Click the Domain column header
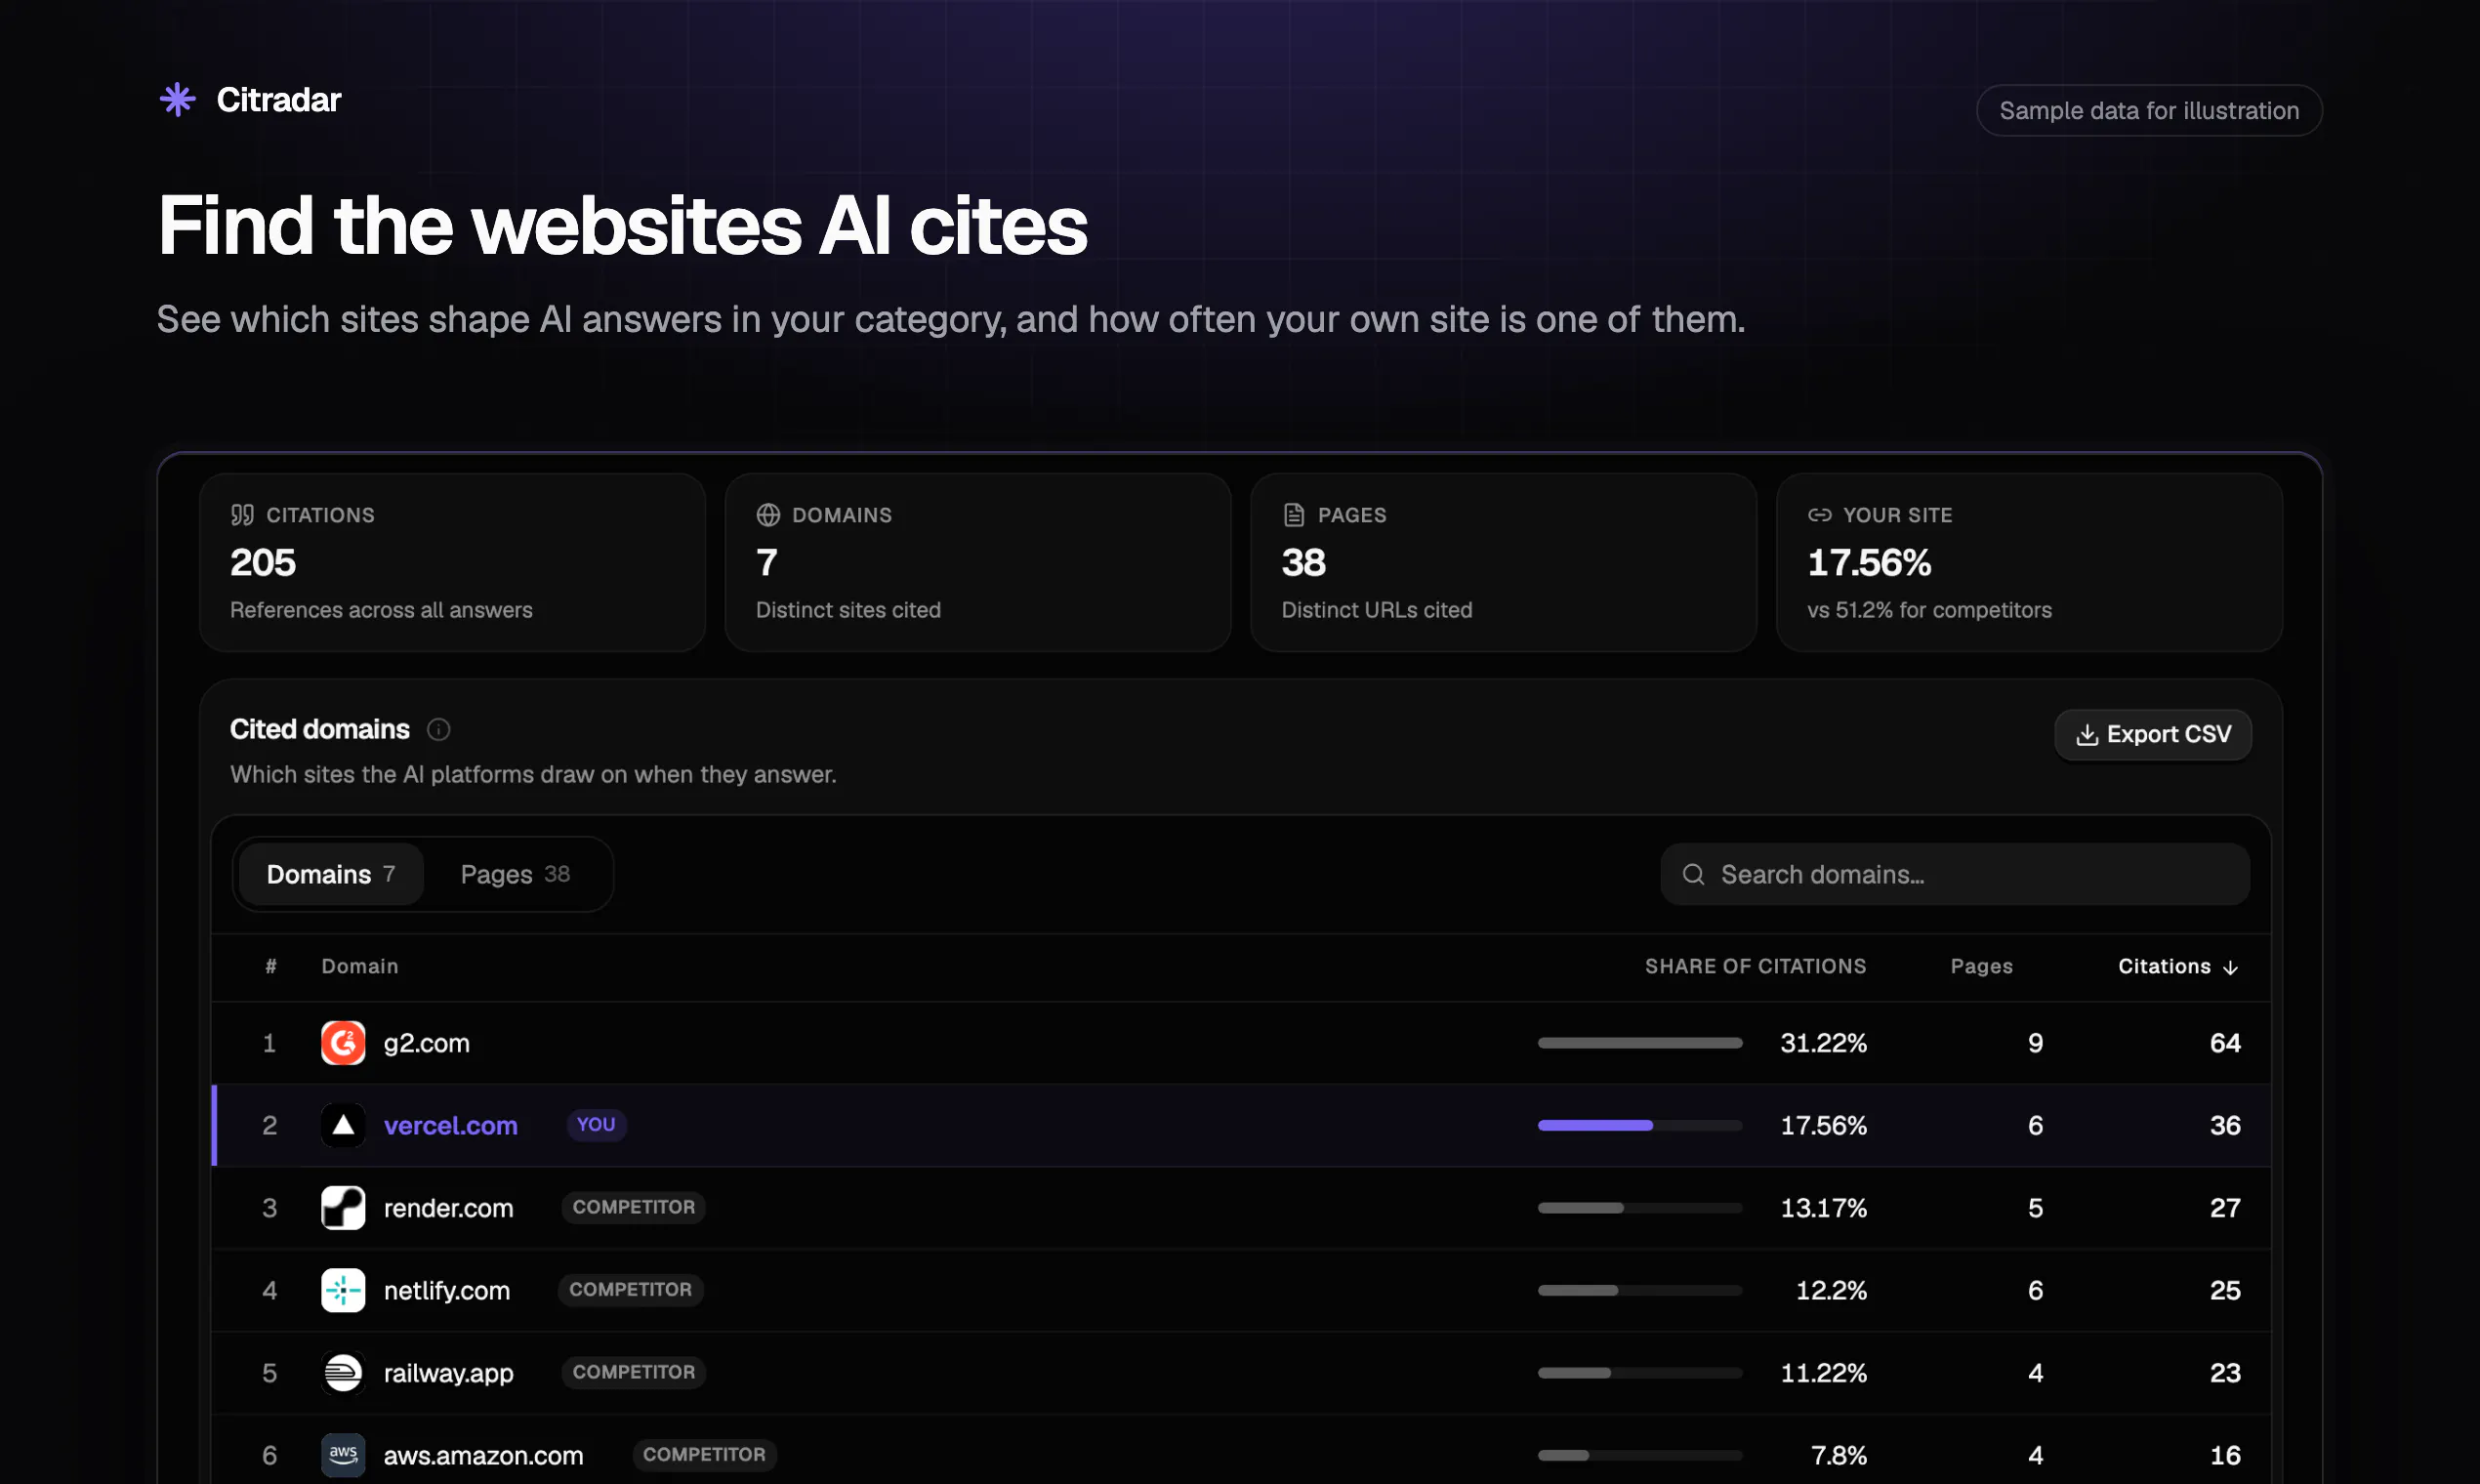 point(360,967)
